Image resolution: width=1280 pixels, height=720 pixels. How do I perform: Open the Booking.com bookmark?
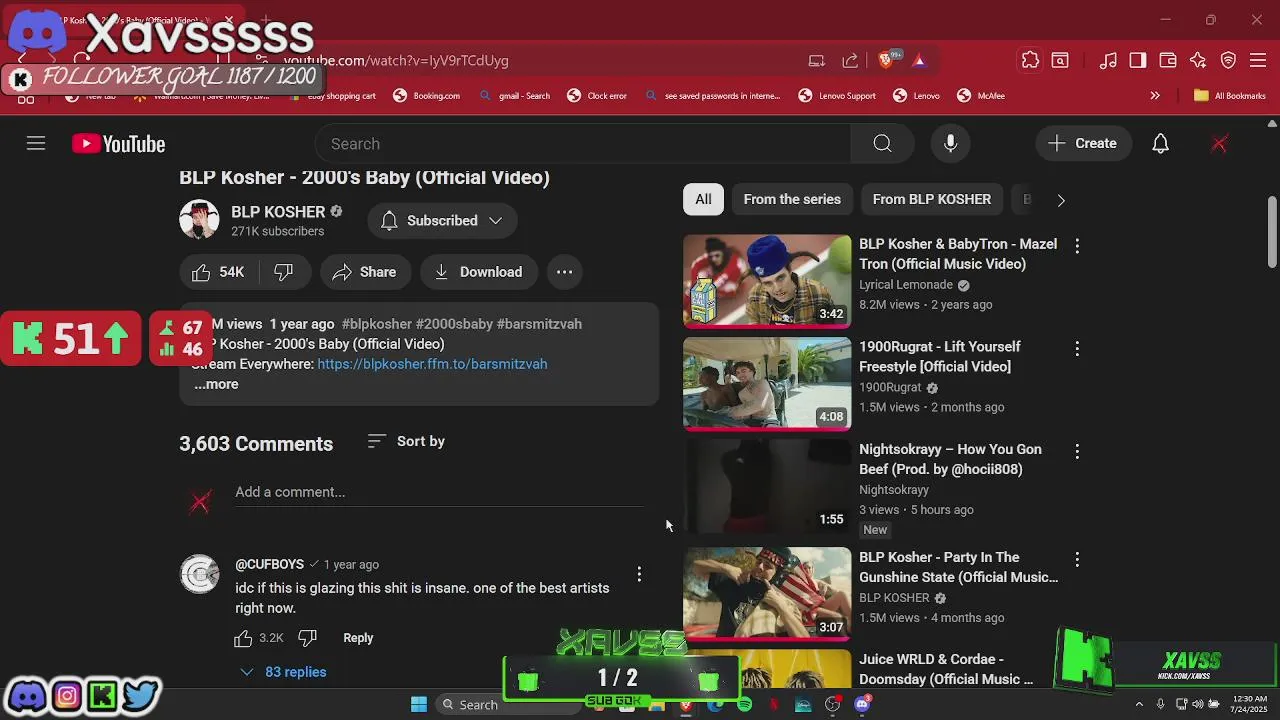click(426, 96)
